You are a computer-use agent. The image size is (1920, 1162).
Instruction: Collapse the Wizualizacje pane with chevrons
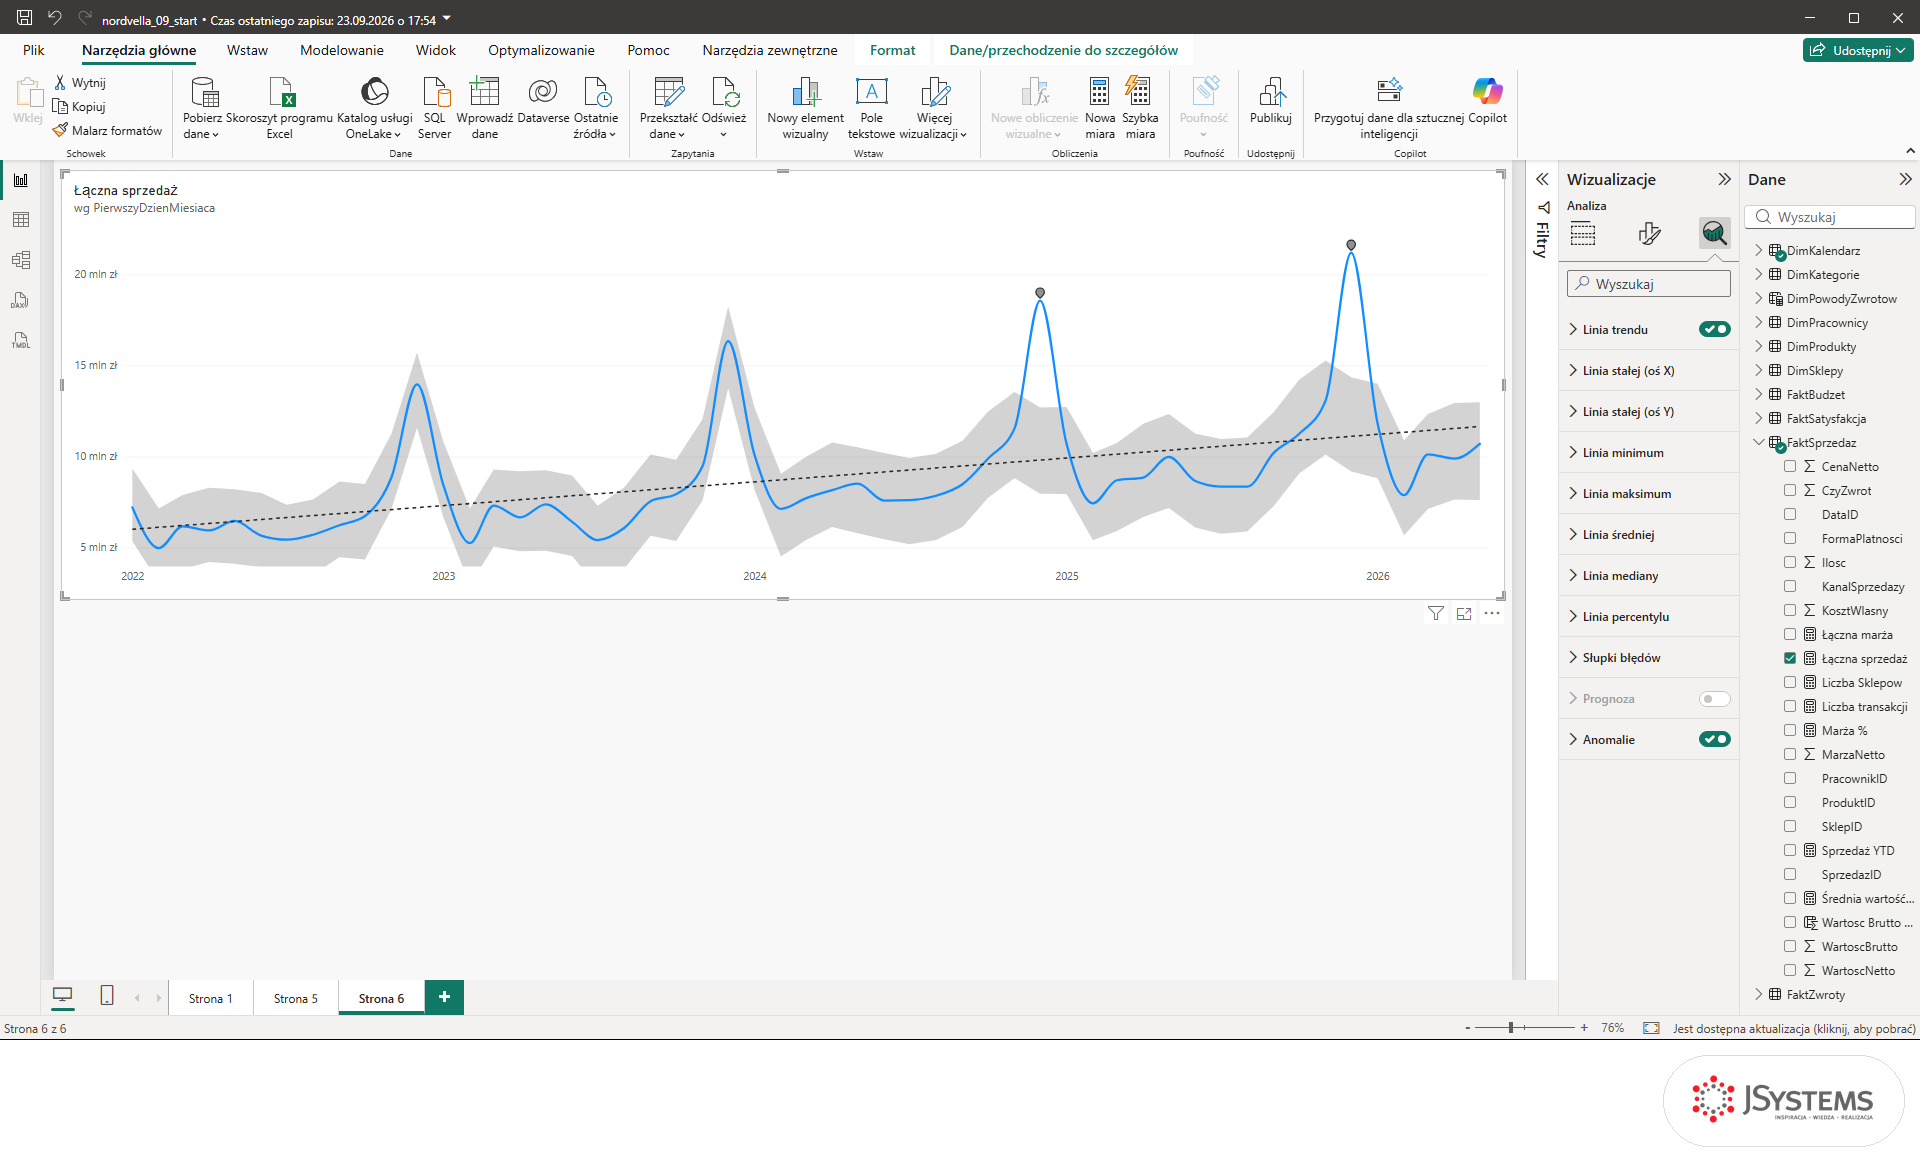tap(1724, 179)
